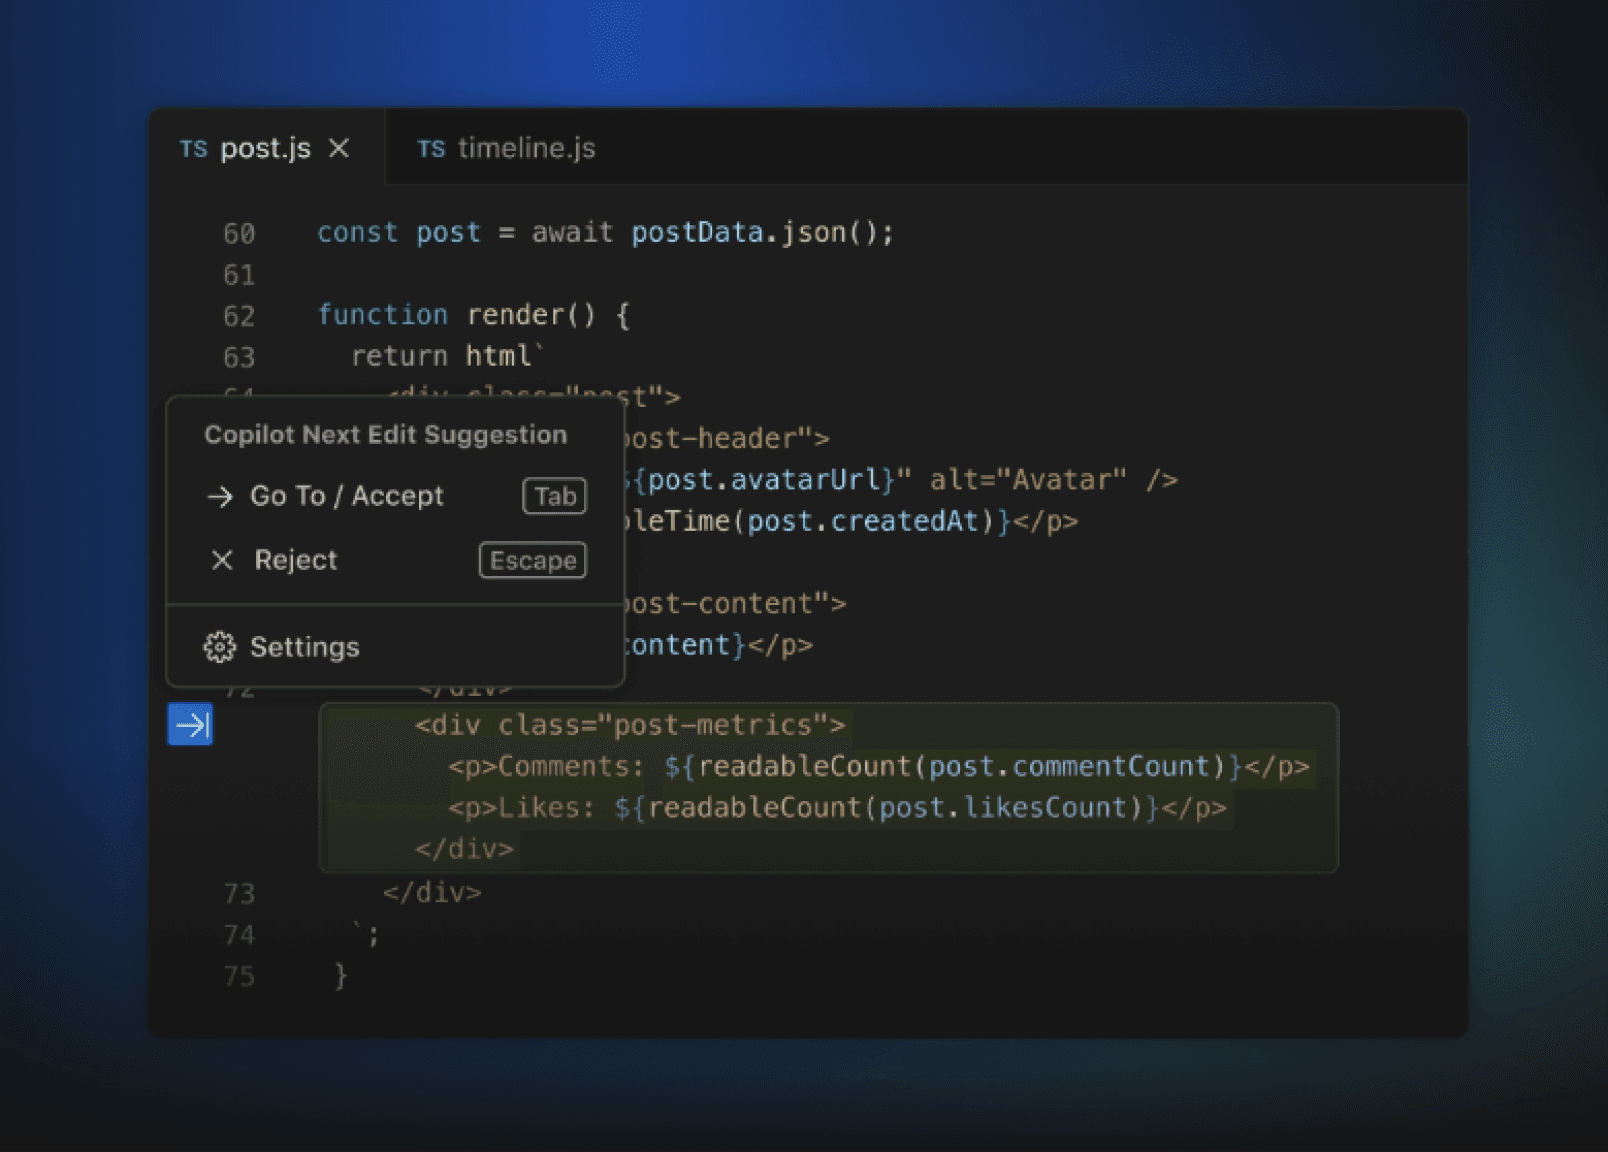The image size is (1608, 1152).
Task: Close the post.js tab
Action: [339, 148]
